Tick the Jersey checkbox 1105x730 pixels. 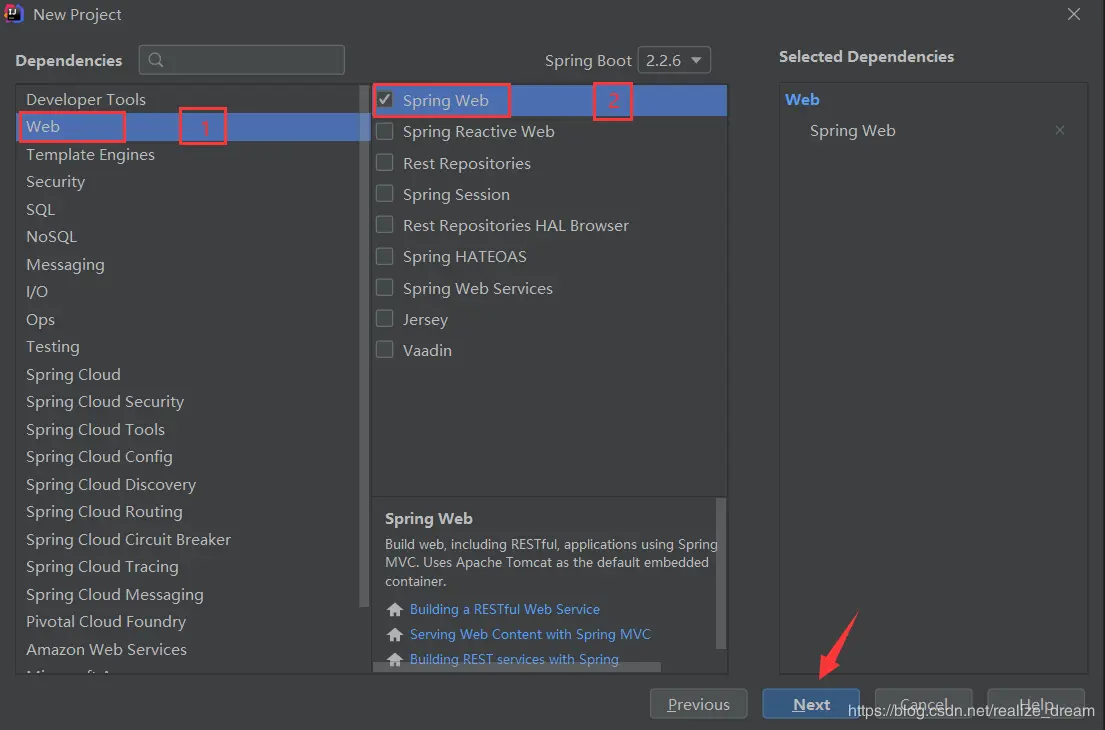pos(385,318)
